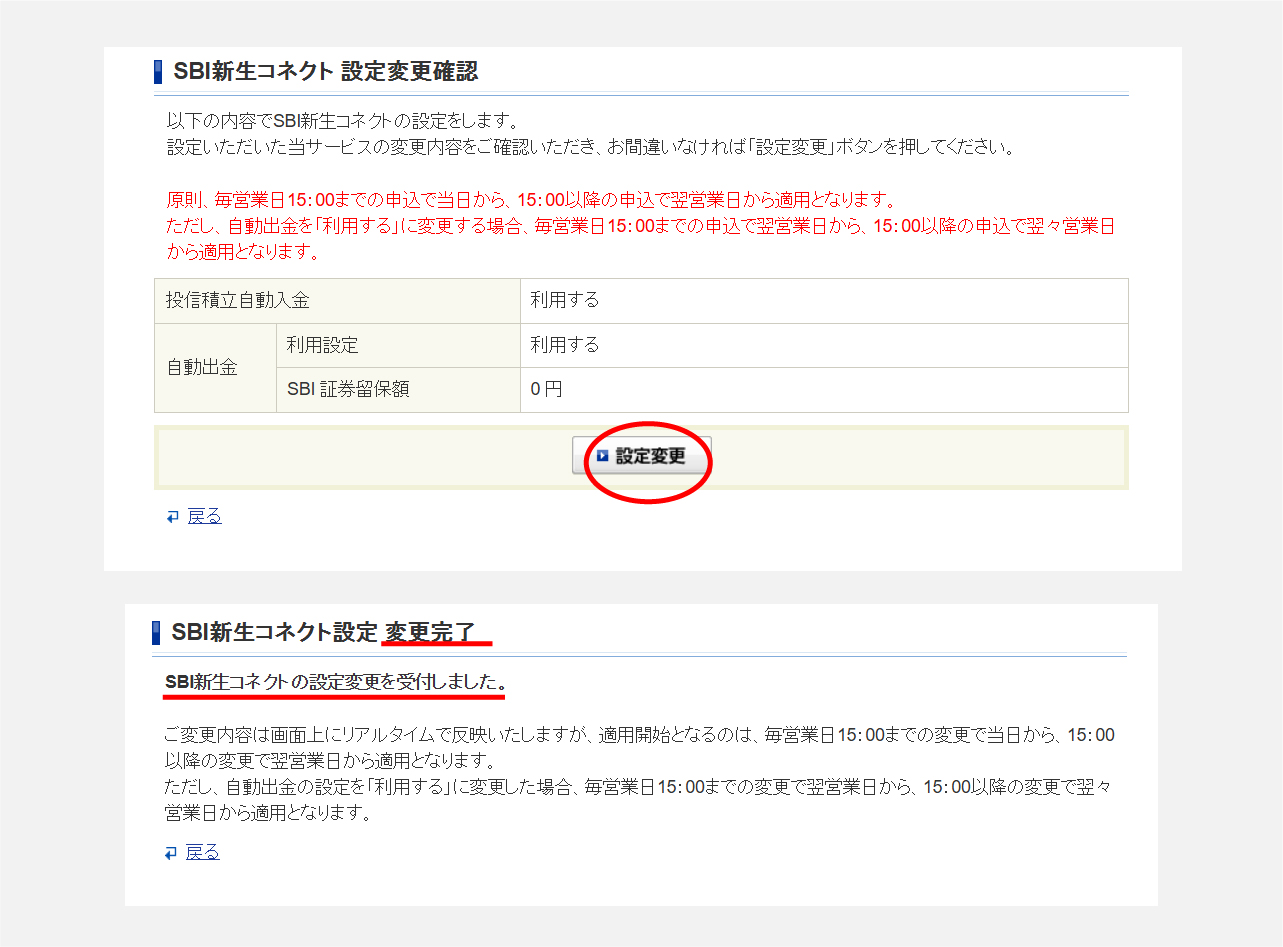Click the red notice text starting with 原則
The width and height of the screenshot is (1283, 947).
click(530, 199)
